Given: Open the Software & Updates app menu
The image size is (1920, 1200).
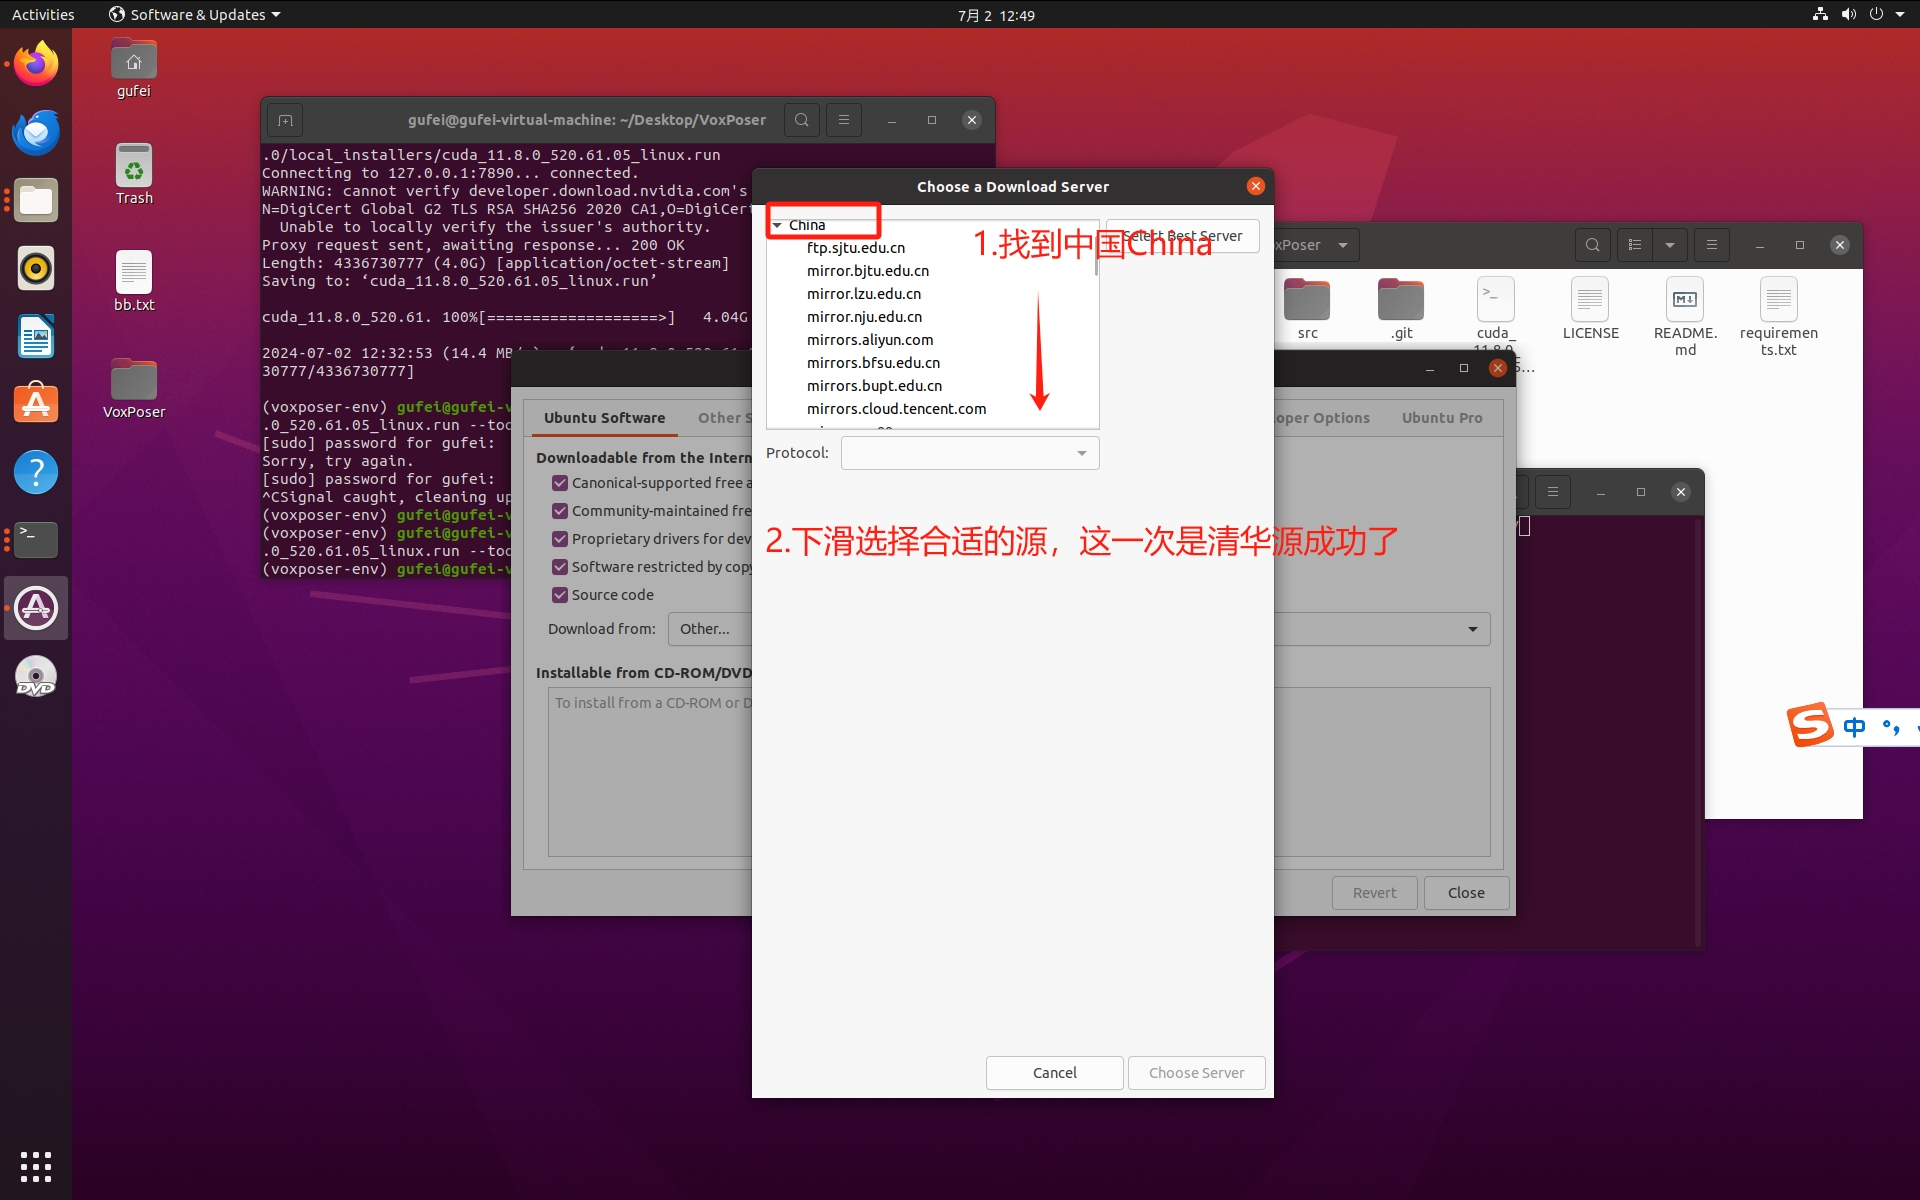Looking at the screenshot, I should coord(194,14).
